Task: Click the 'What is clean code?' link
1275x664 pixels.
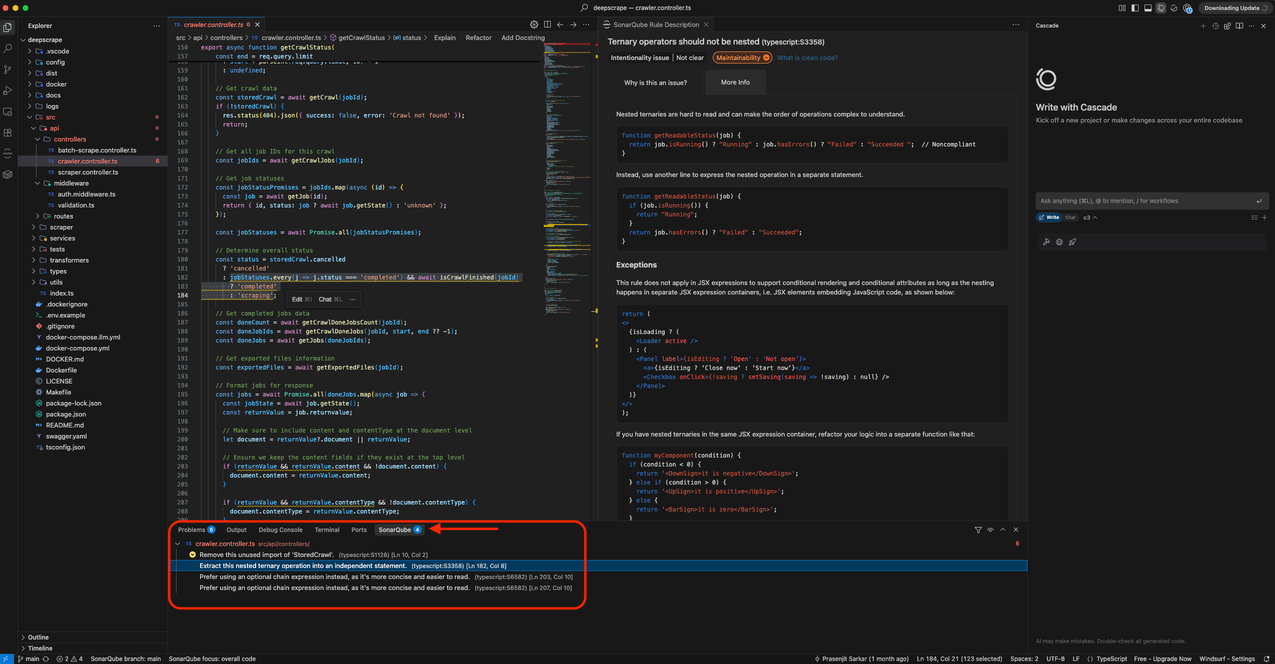Action: 806,58
